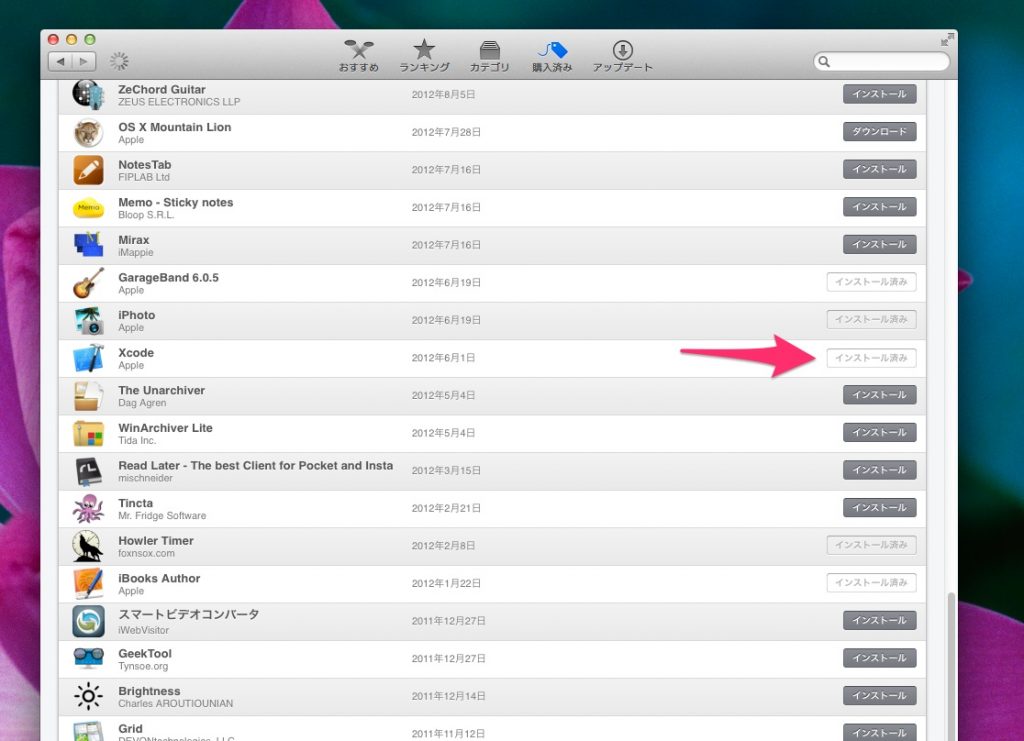Click the date 2012年6月1日

(x=443, y=358)
